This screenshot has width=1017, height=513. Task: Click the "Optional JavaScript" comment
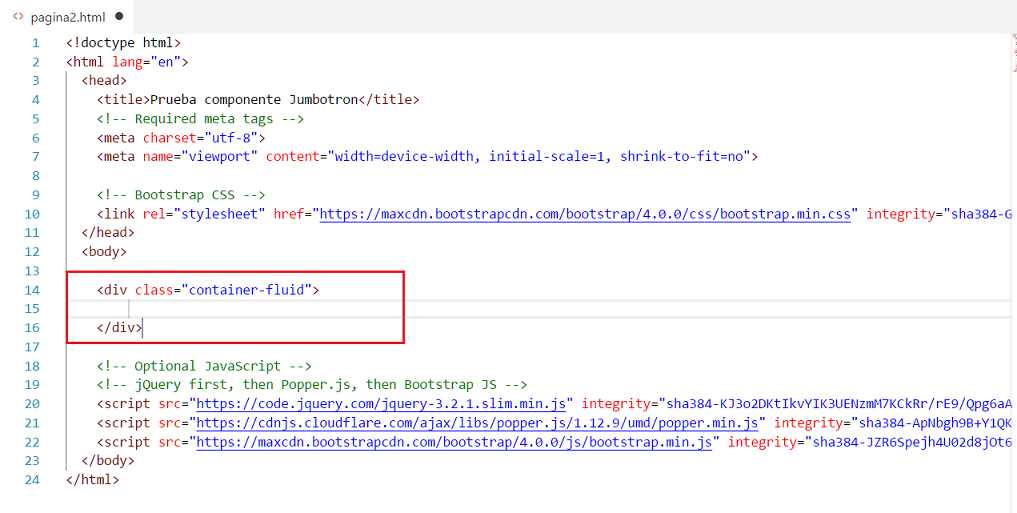click(204, 366)
